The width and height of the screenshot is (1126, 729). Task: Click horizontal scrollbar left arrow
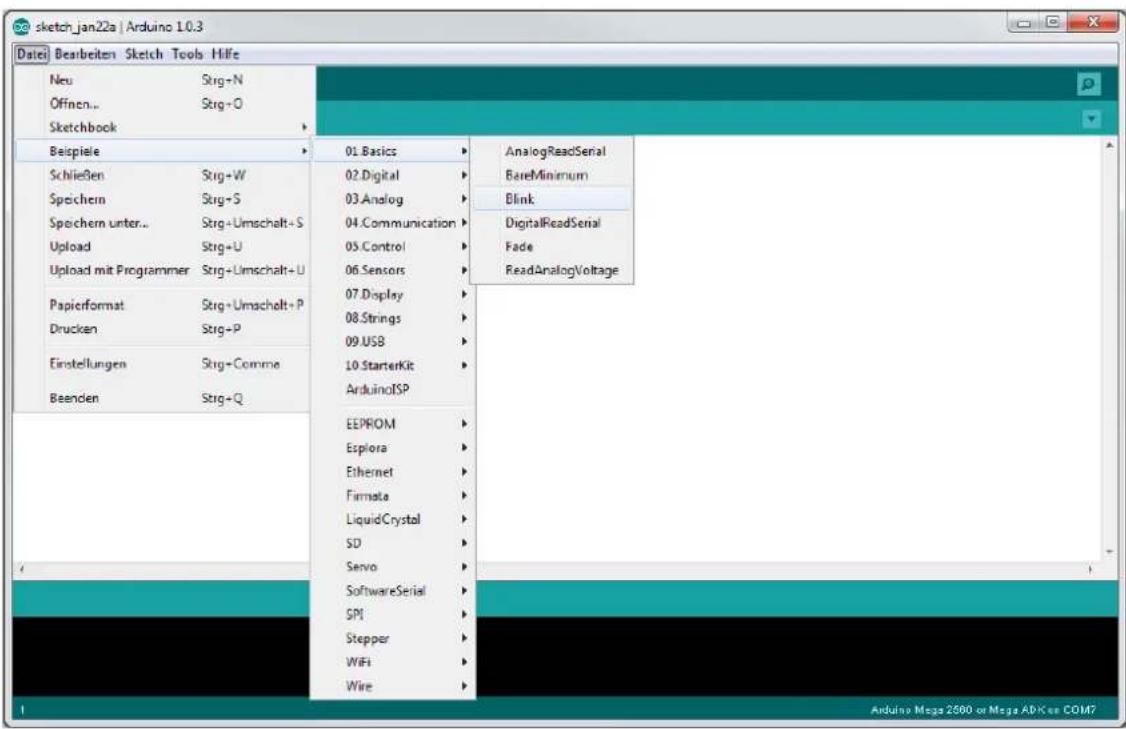click(x=22, y=569)
